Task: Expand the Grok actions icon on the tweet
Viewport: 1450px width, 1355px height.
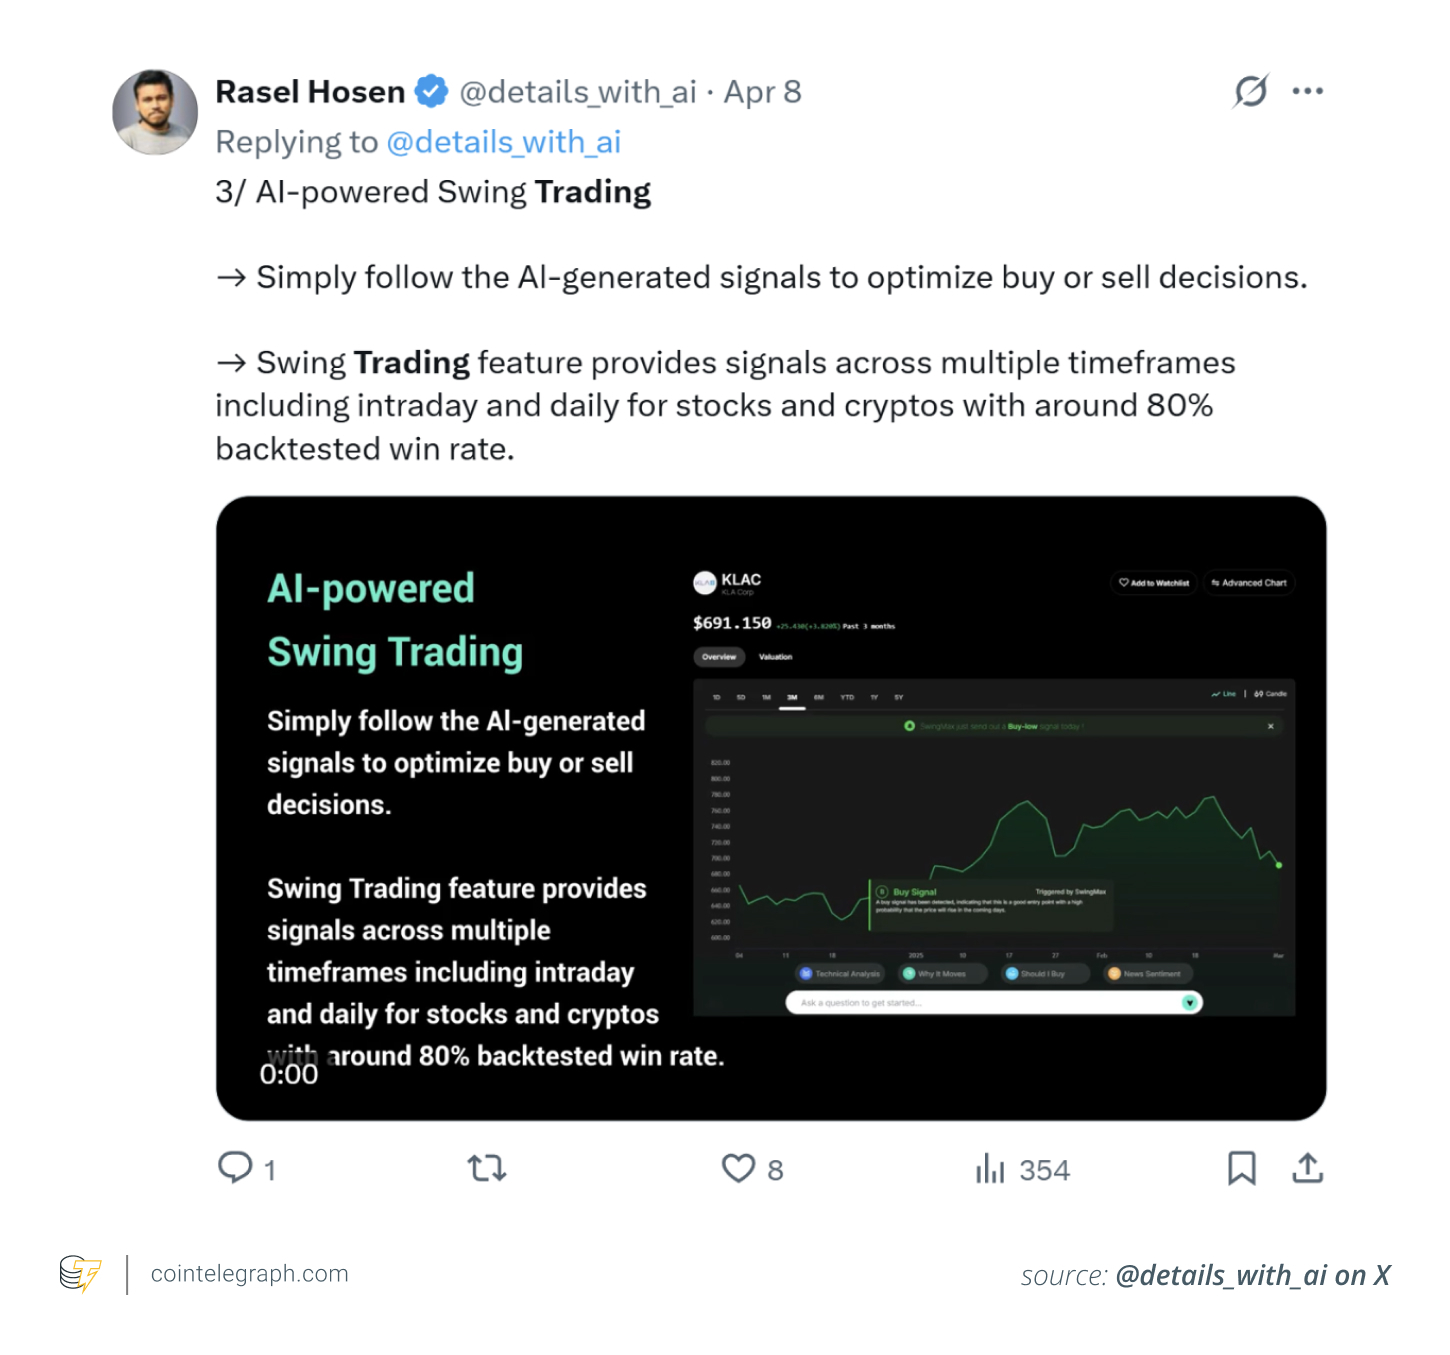Action: [1252, 90]
